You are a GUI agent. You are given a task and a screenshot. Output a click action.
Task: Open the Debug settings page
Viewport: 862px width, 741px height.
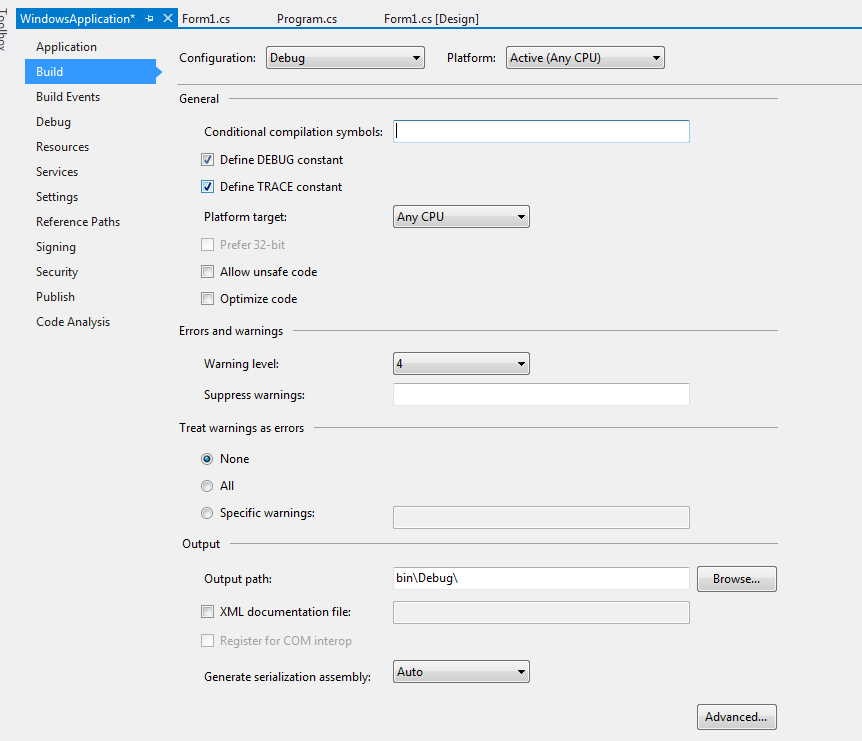click(x=53, y=121)
